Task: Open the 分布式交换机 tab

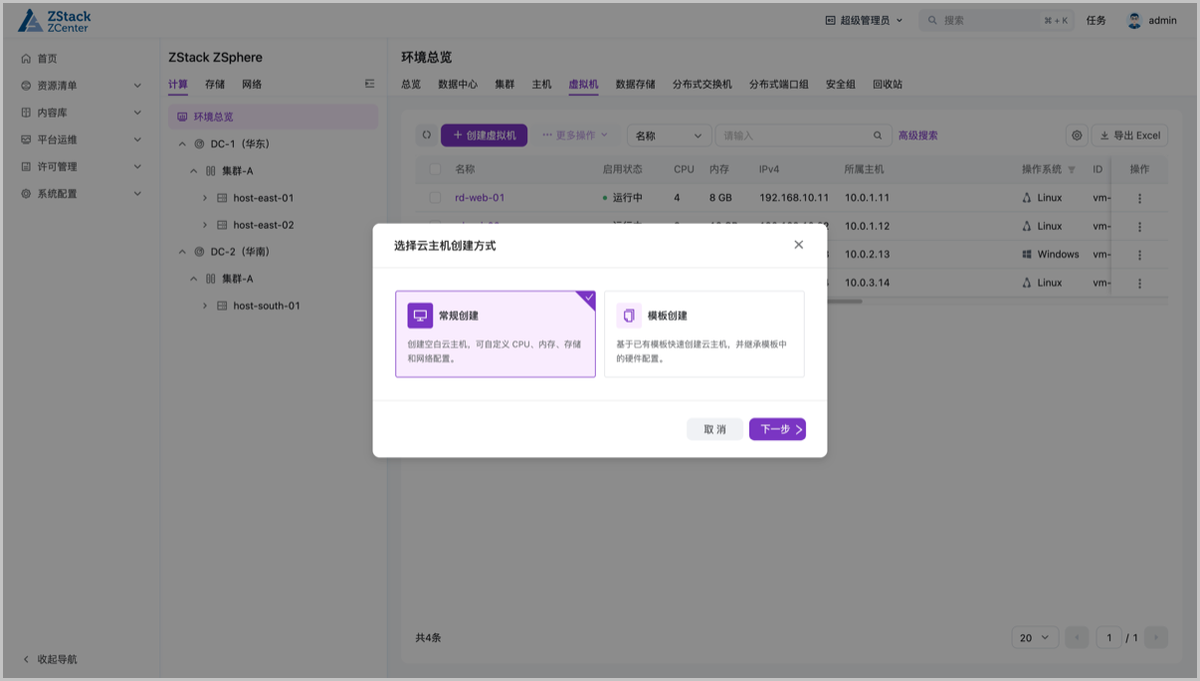Action: pos(703,85)
